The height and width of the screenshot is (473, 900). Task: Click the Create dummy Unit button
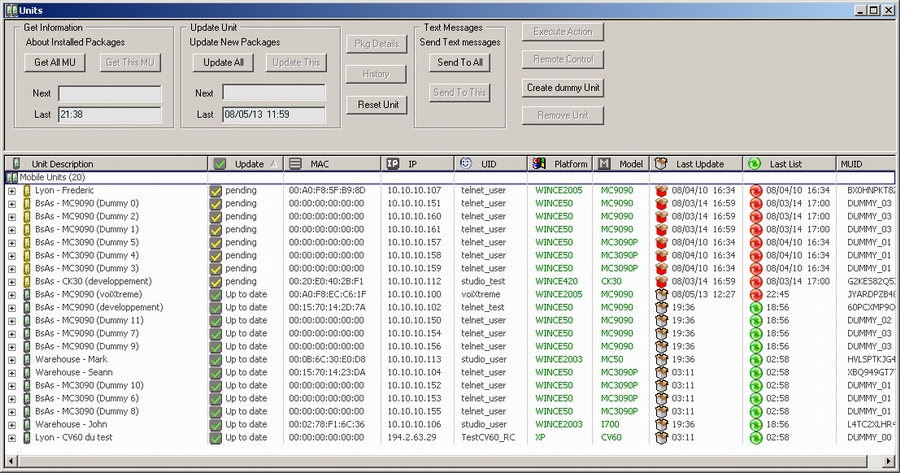coord(563,88)
